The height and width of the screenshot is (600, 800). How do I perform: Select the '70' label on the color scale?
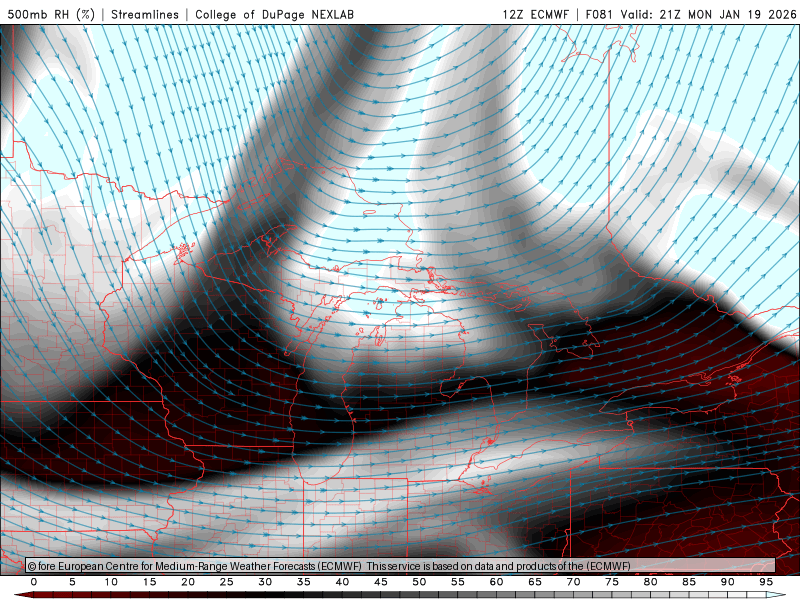(573, 582)
